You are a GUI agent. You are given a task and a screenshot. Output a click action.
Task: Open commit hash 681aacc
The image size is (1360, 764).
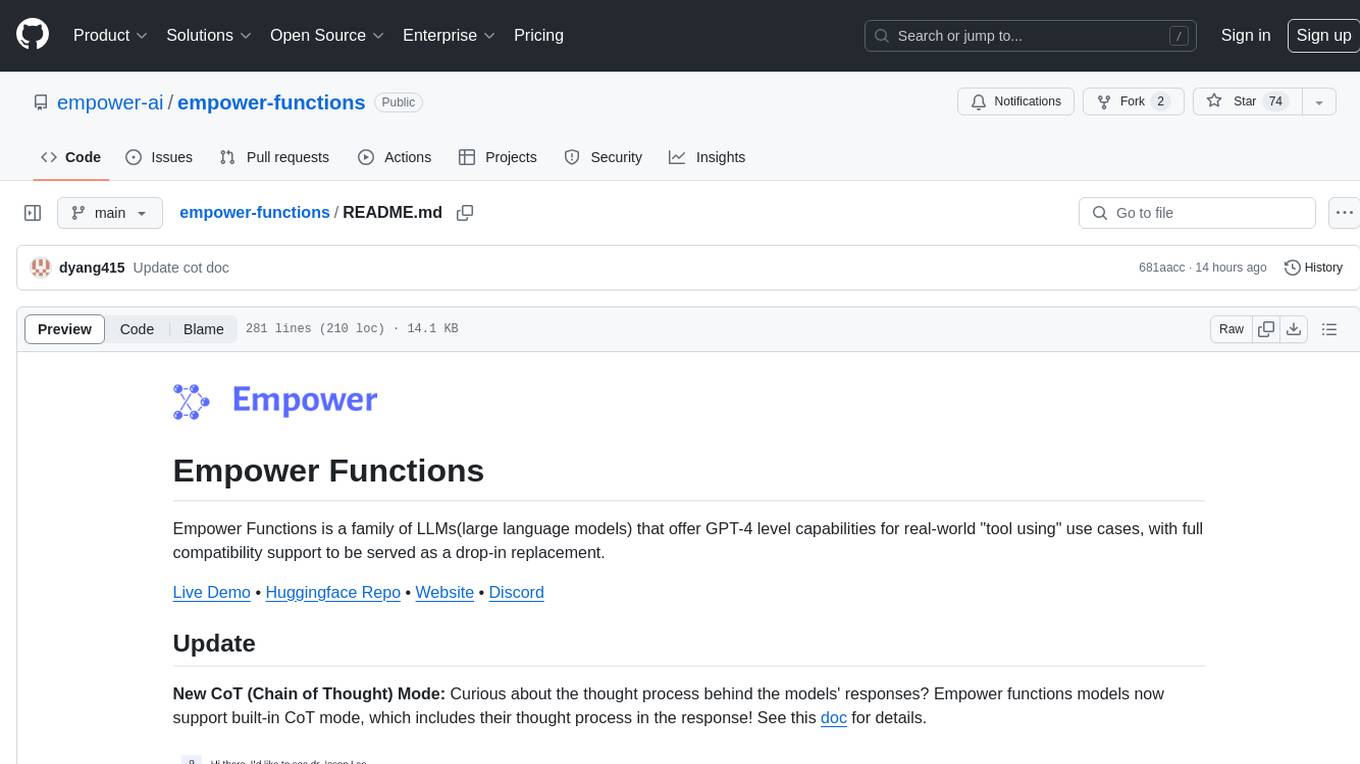pos(1161,268)
